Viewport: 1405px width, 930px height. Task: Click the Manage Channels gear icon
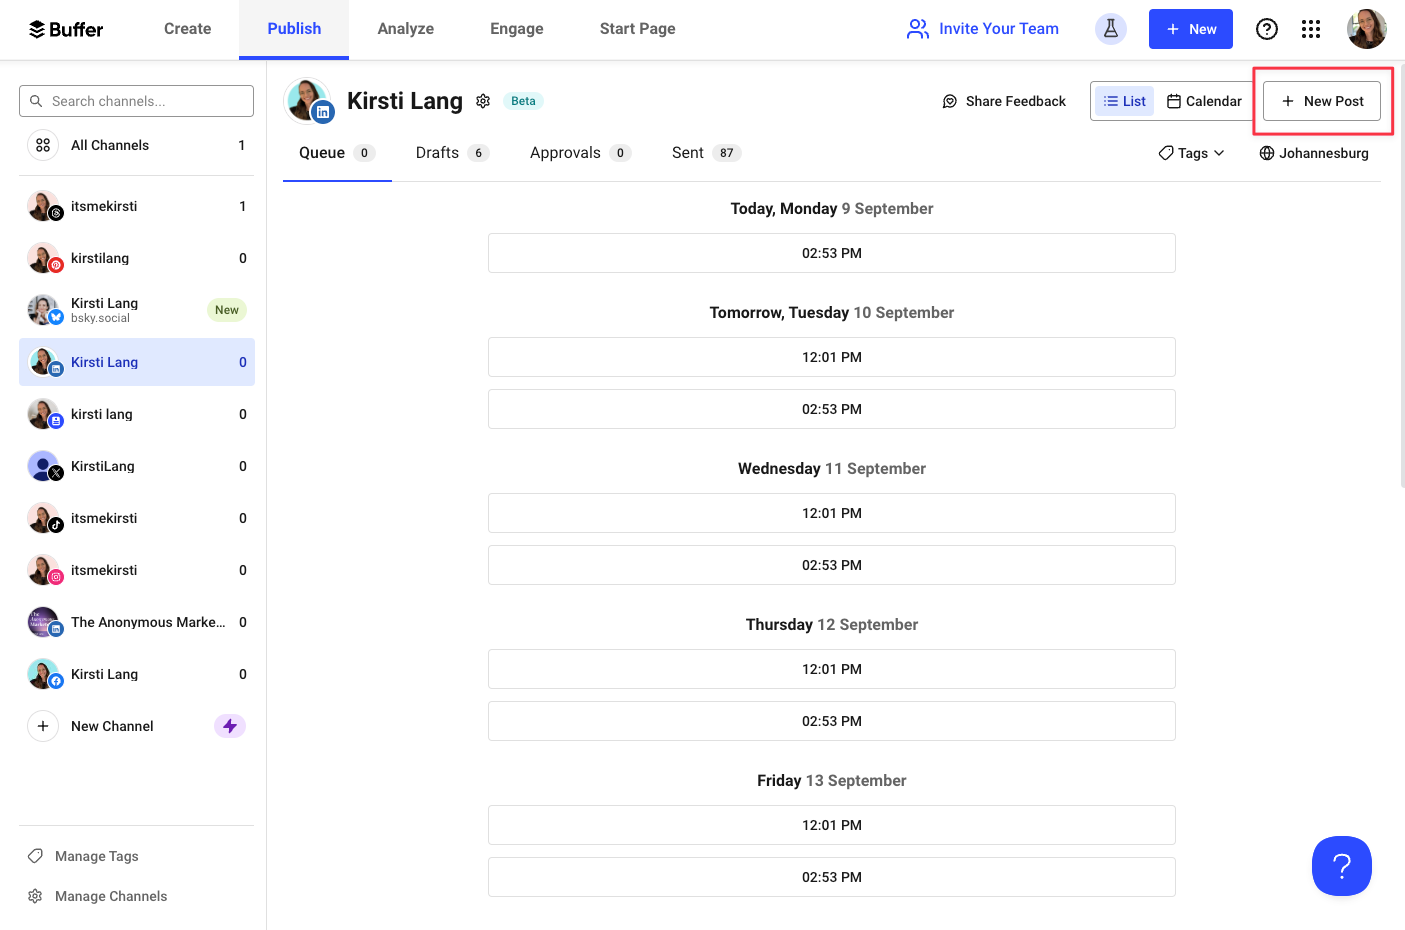[x=35, y=896]
